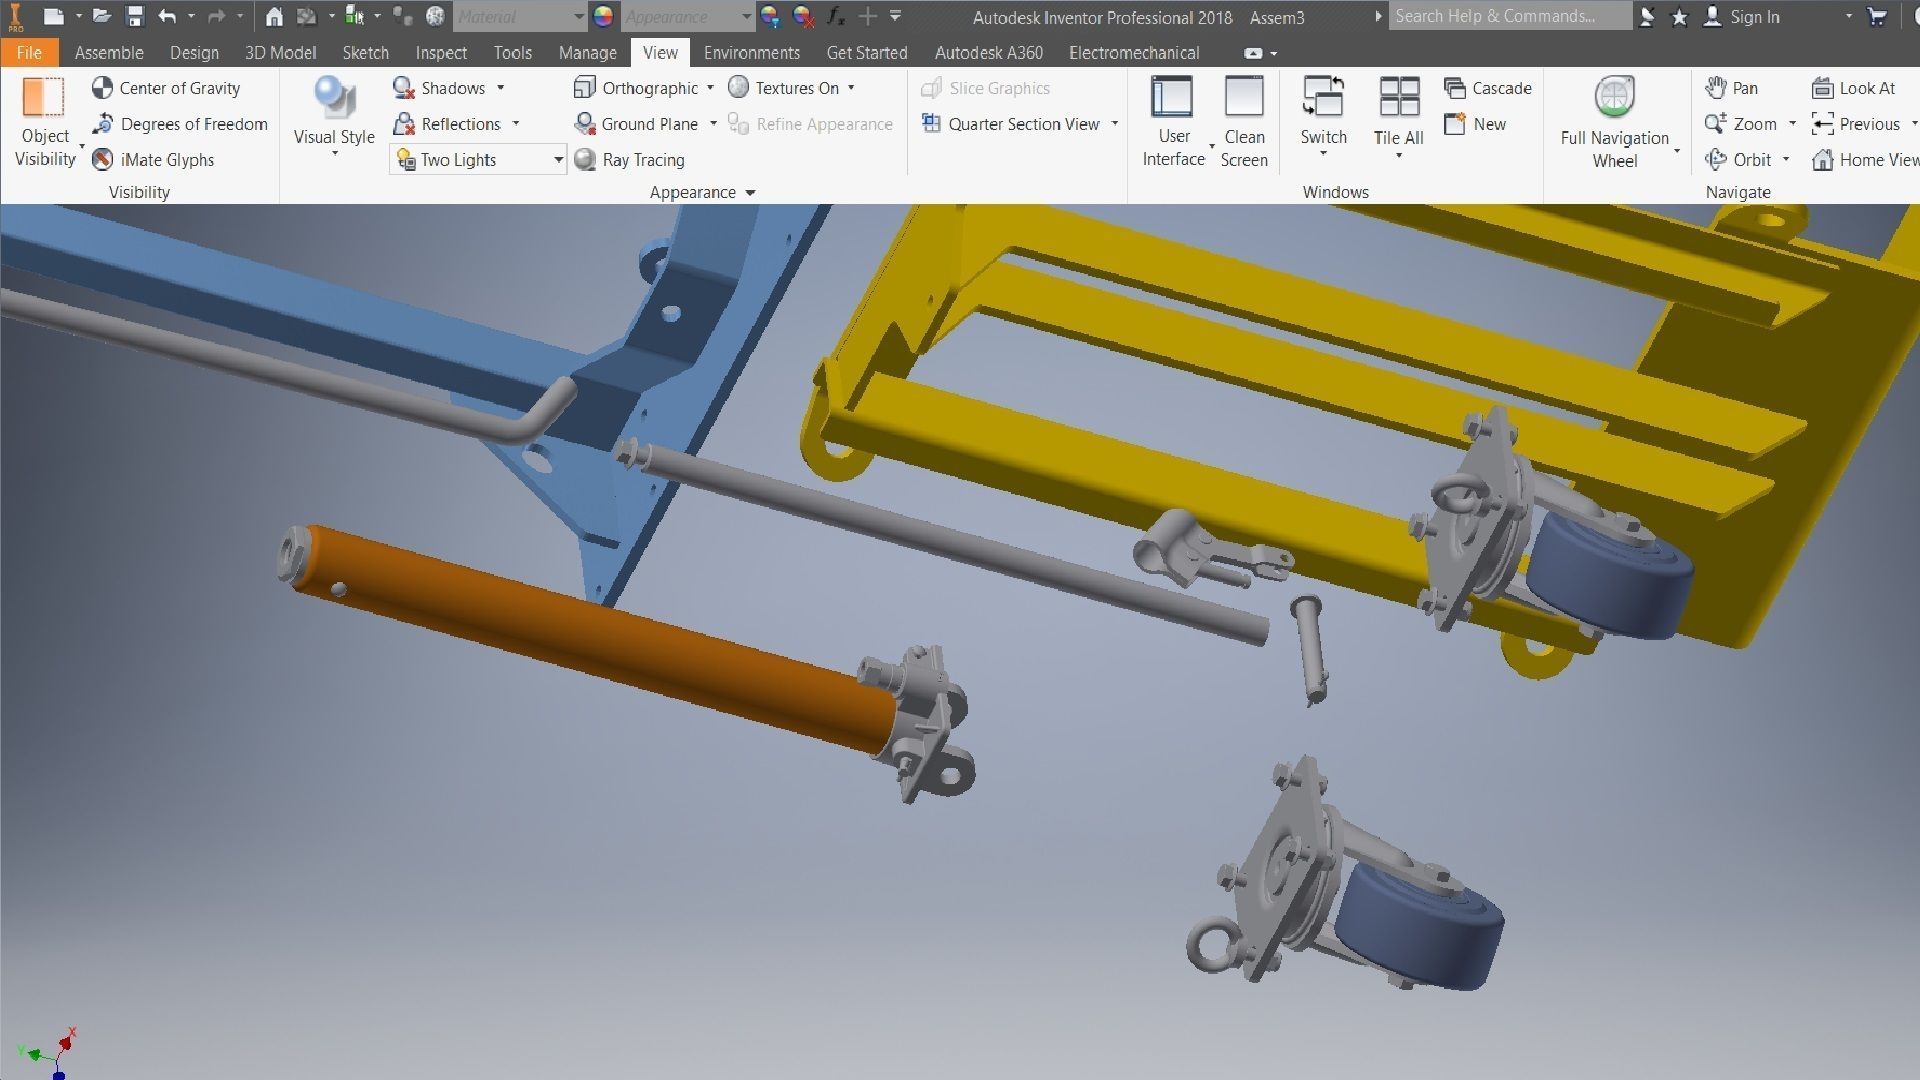Undo the last action
The image size is (1920, 1080).
coord(167,16)
